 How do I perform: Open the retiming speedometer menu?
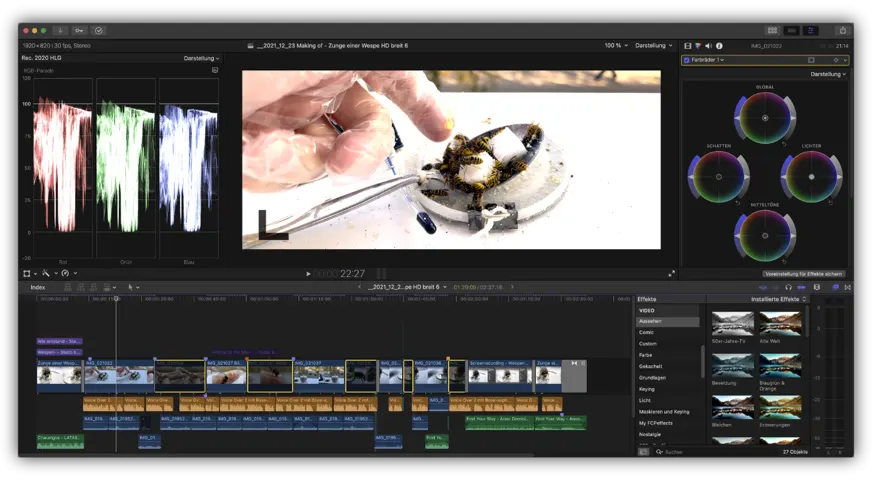pos(69,273)
